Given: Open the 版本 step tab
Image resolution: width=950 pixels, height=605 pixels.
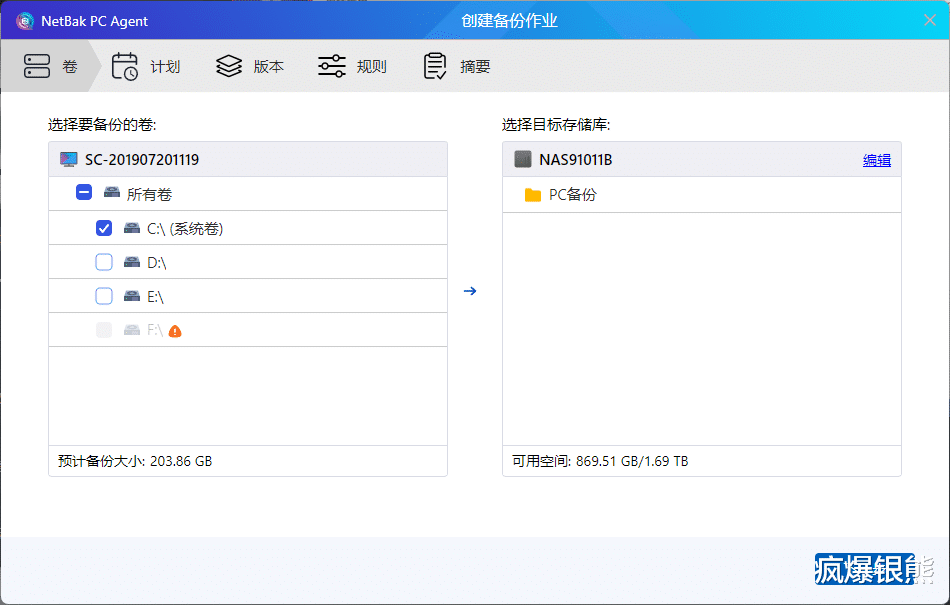Looking at the screenshot, I should [x=250, y=66].
